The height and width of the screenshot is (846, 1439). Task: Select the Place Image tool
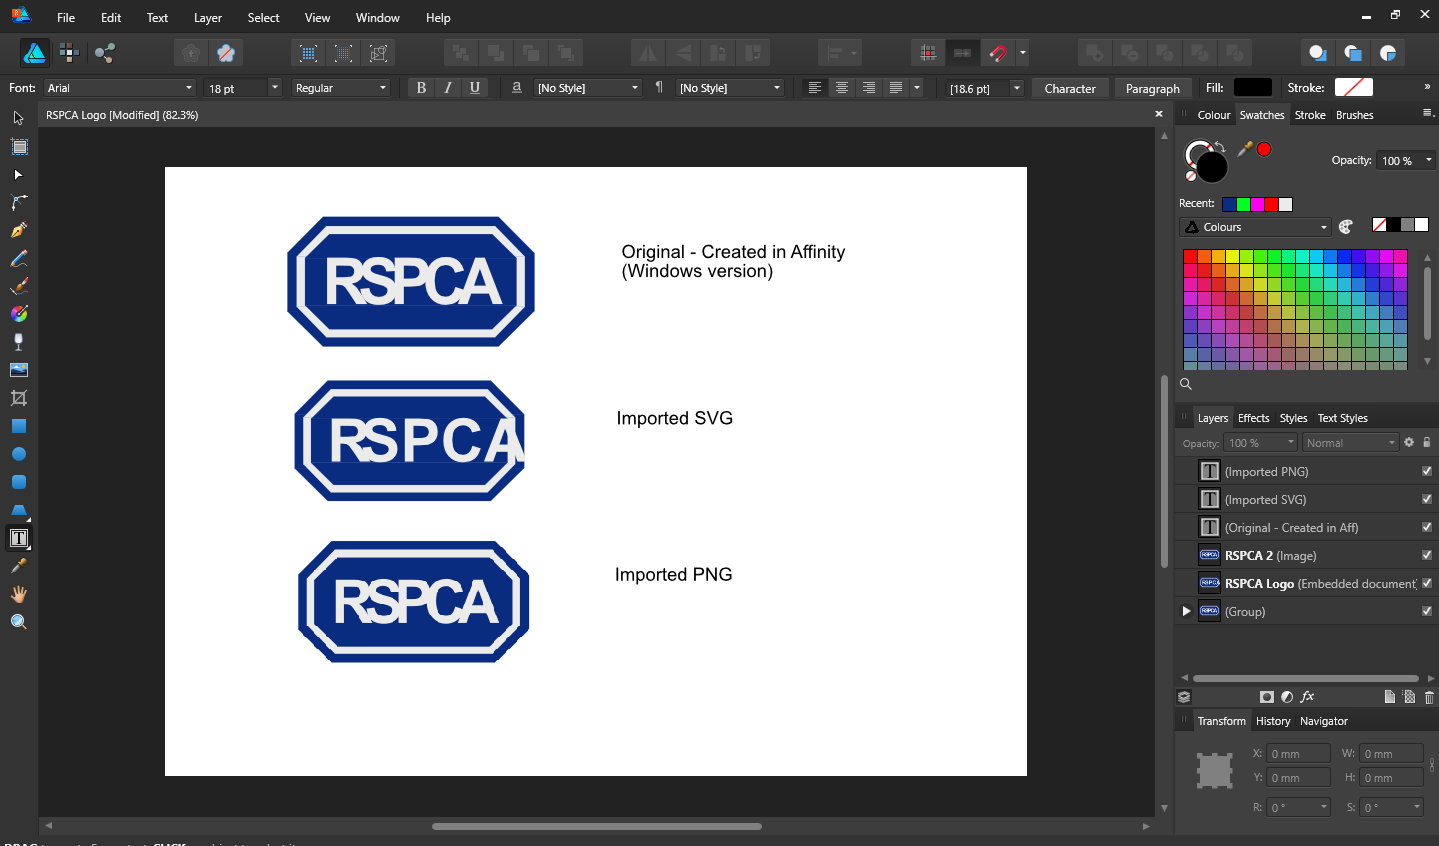[x=18, y=370]
